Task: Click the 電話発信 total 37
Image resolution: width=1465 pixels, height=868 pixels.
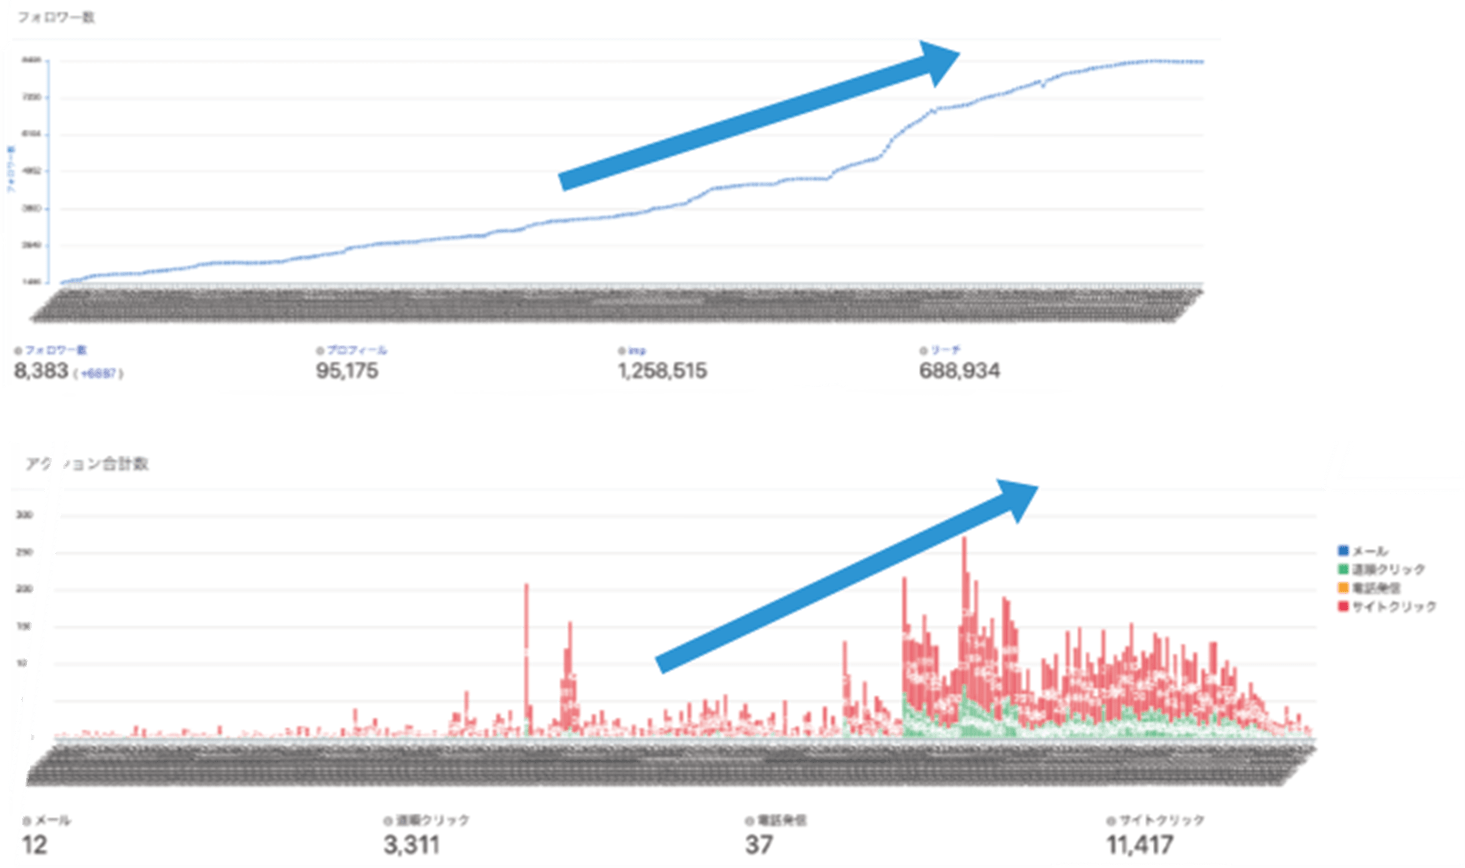Action: point(759,845)
